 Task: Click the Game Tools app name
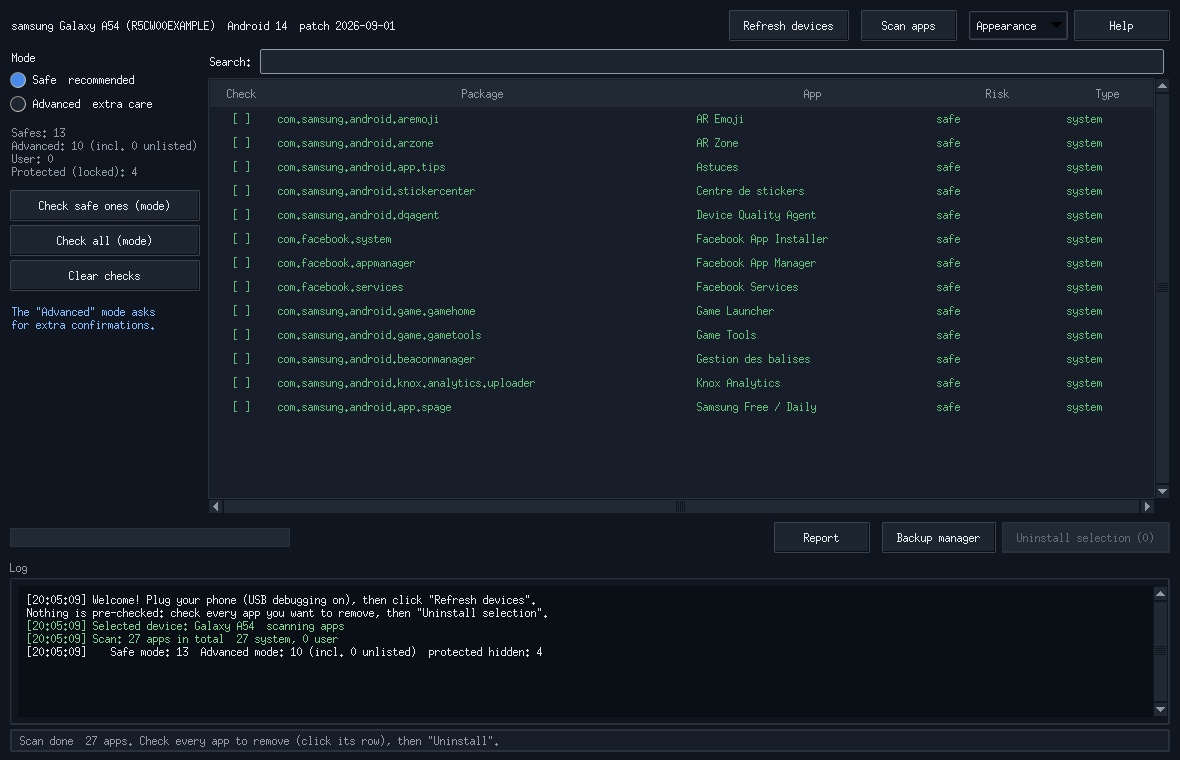tap(726, 335)
